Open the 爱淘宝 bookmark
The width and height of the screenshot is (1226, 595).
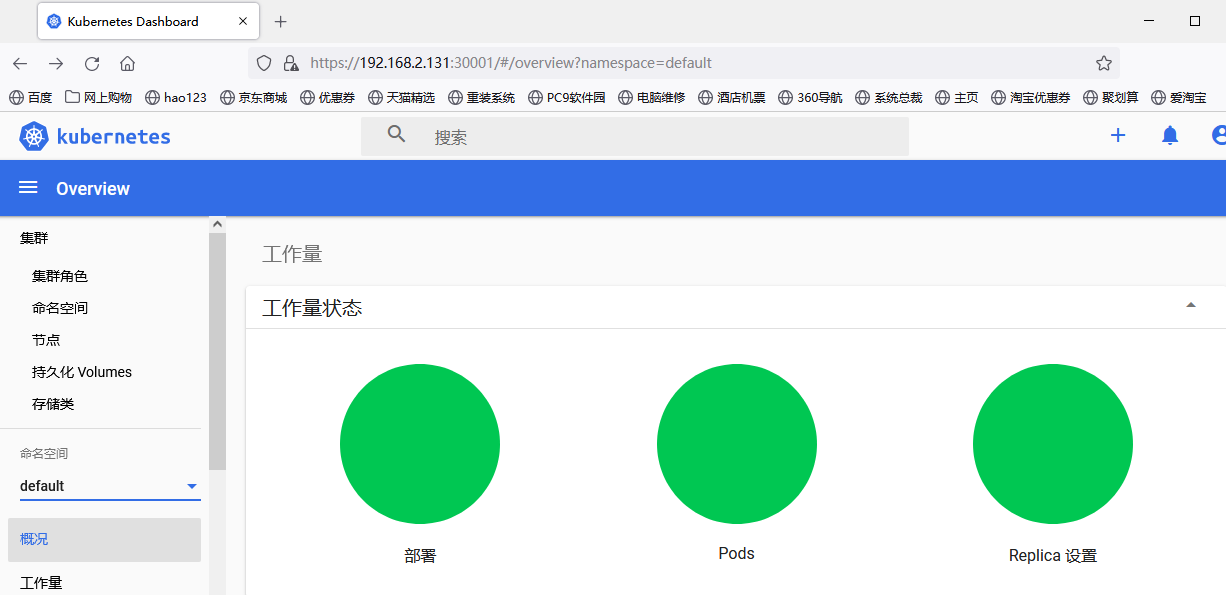[1180, 97]
